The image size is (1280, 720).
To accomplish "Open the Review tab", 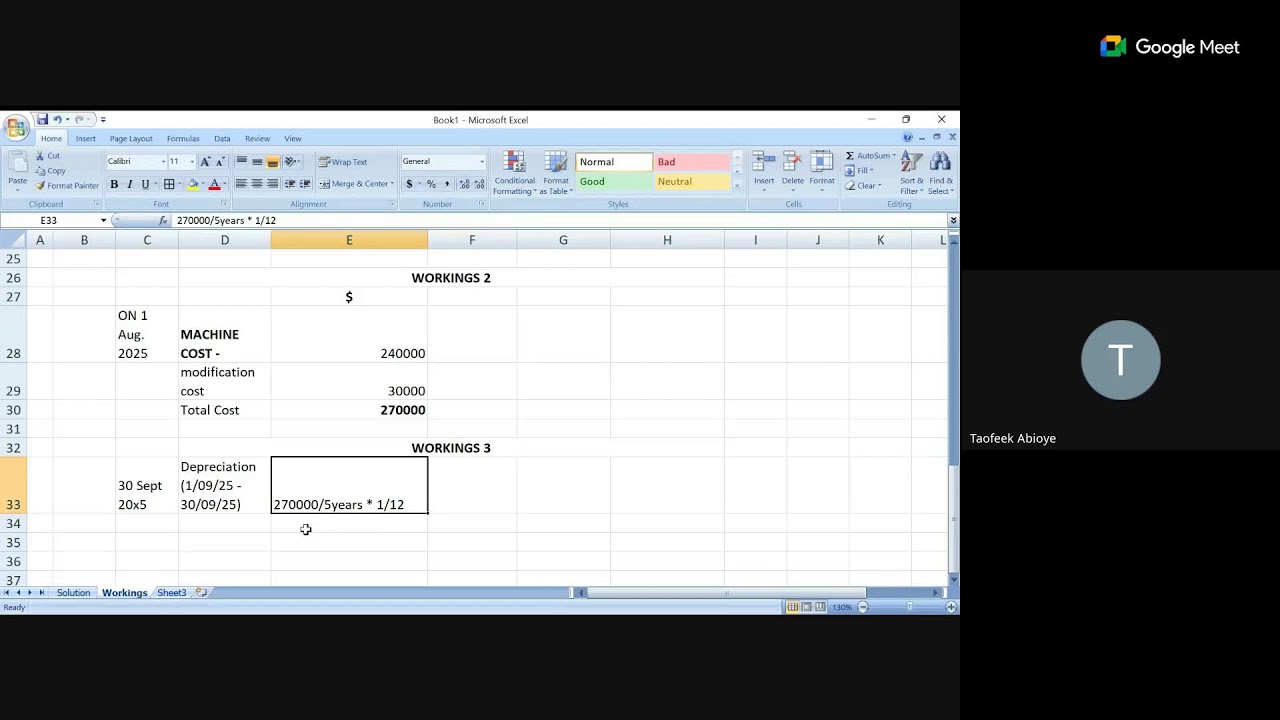I will (x=257, y=139).
